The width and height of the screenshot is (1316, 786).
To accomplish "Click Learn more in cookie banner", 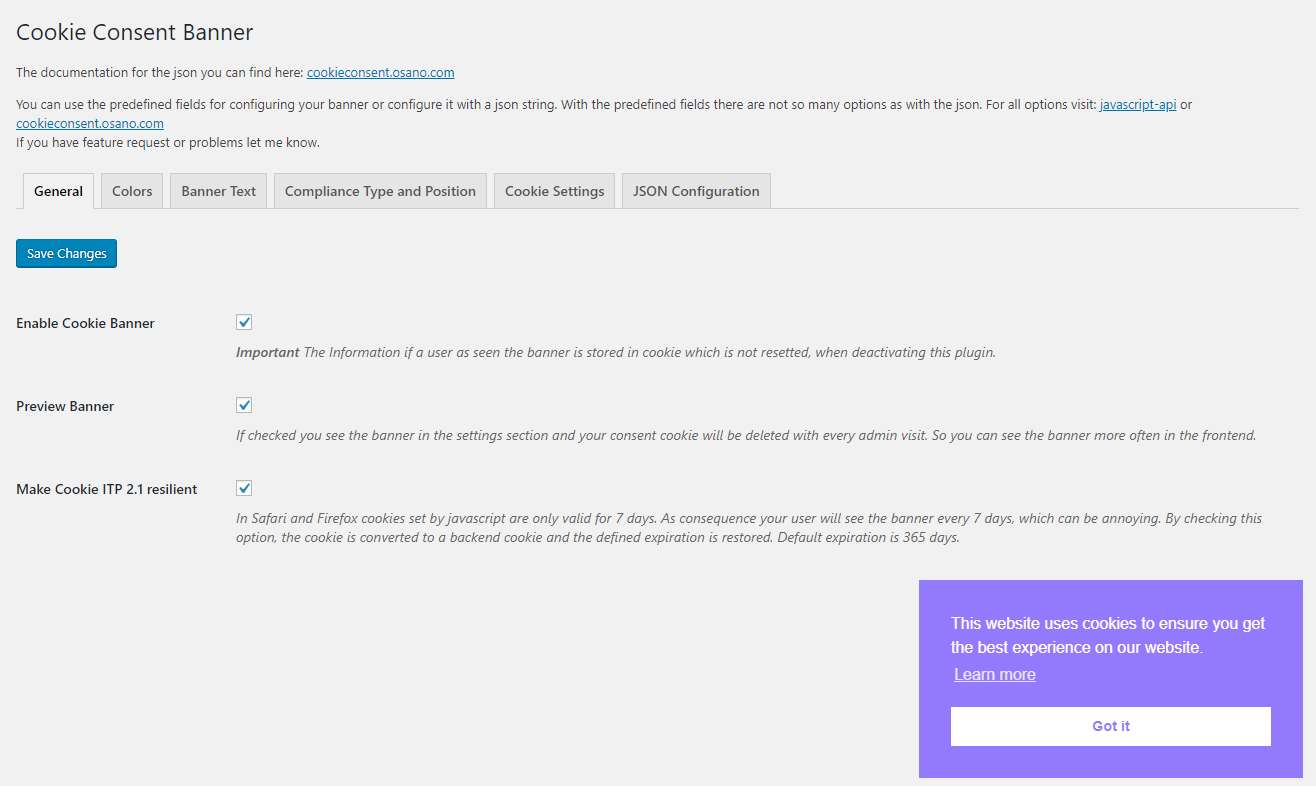I will click(x=995, y=674).
